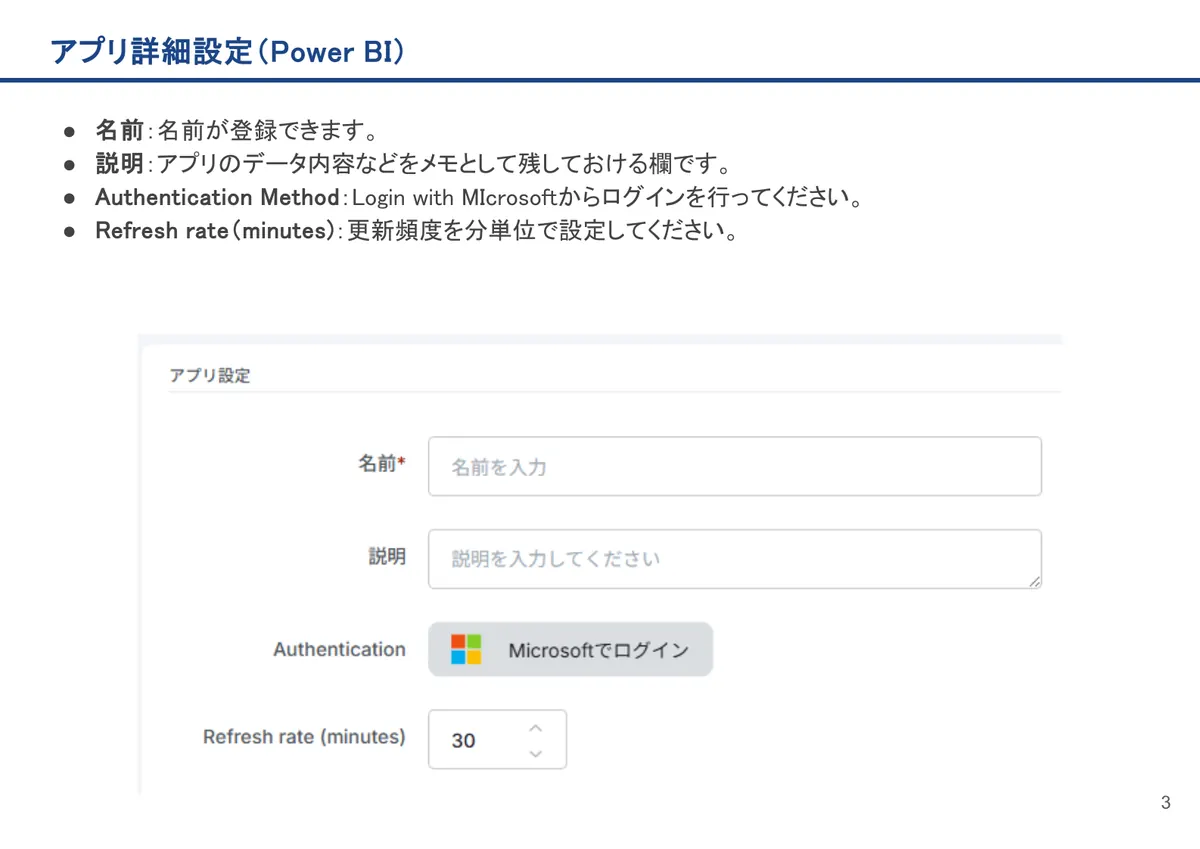The image size is (1200, 849).
Task: Click the Refresh rate (minutes) form label
Action: coord(304,737)
